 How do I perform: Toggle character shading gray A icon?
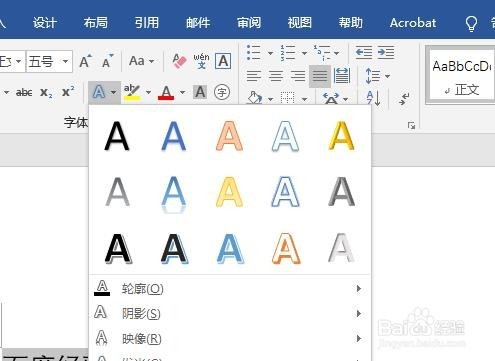(x=200, y=92)
